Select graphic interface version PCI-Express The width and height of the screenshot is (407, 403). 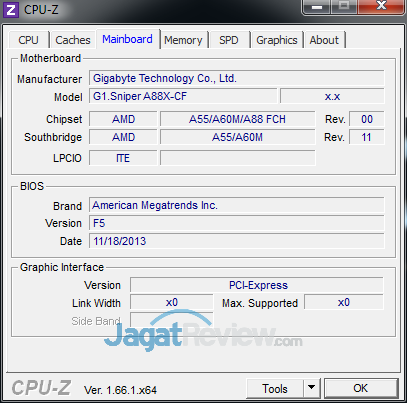(257, 285)
